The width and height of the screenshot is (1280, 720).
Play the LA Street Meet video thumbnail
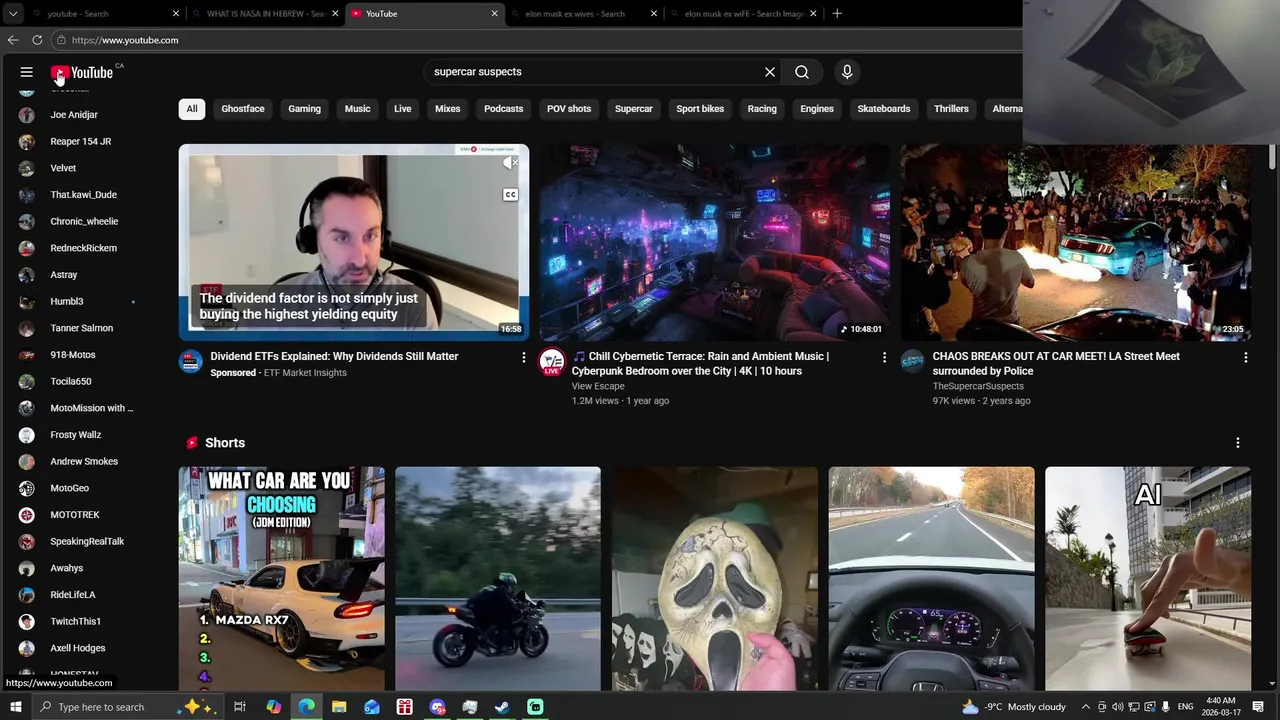[1075, 243]
